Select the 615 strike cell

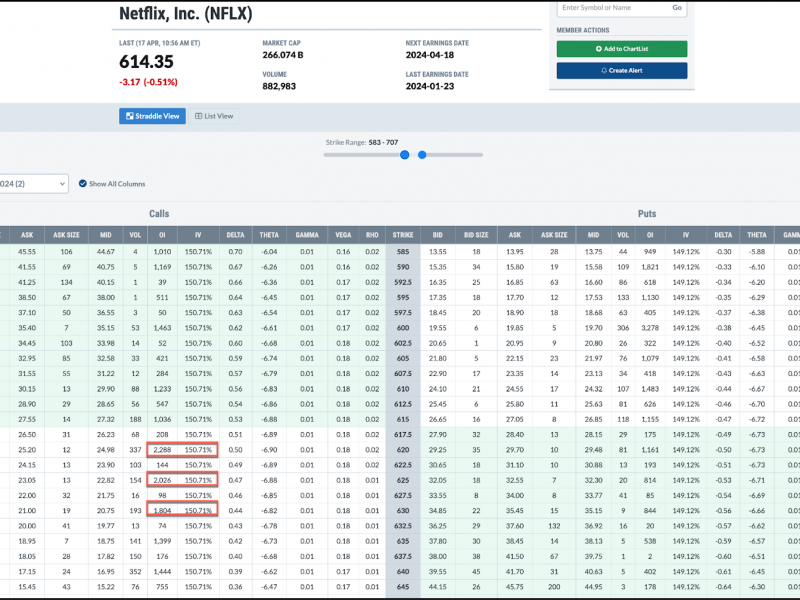tap(403, 419)
